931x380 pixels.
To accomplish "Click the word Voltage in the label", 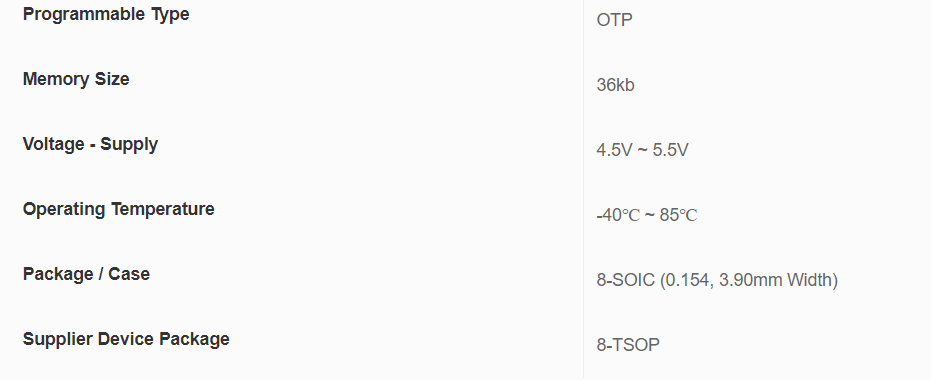I will [x=53, y=144].
